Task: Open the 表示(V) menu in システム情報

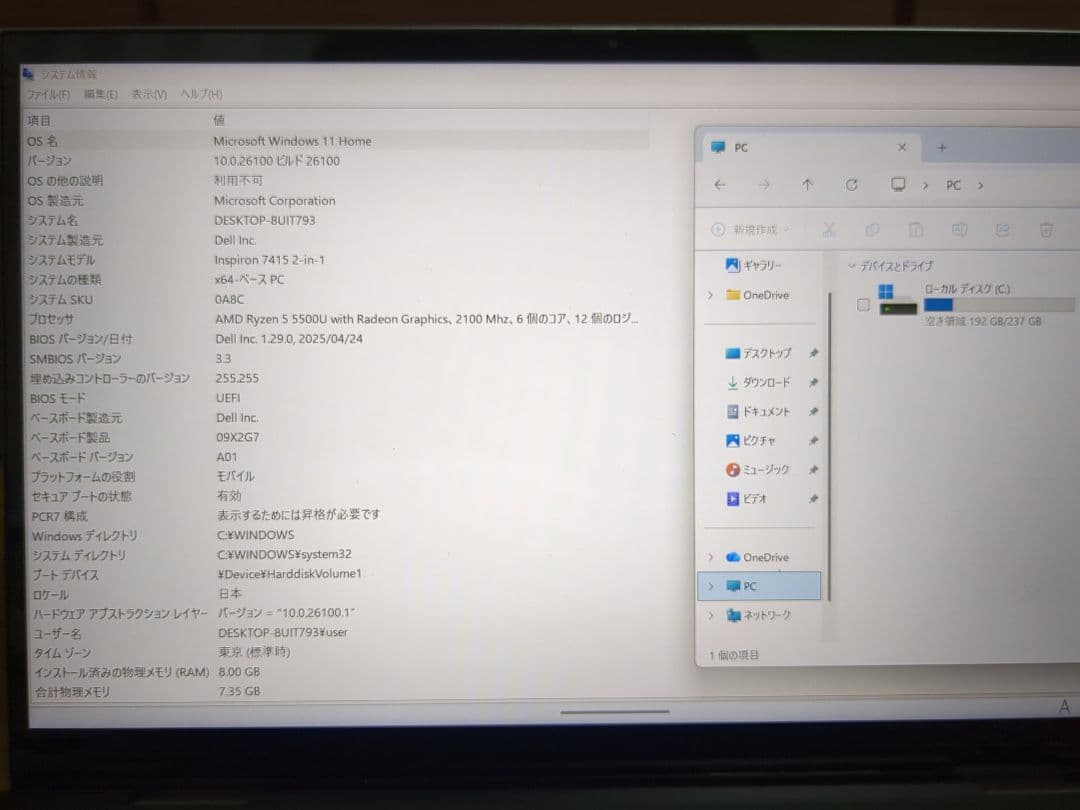Action: pos(148,94)
